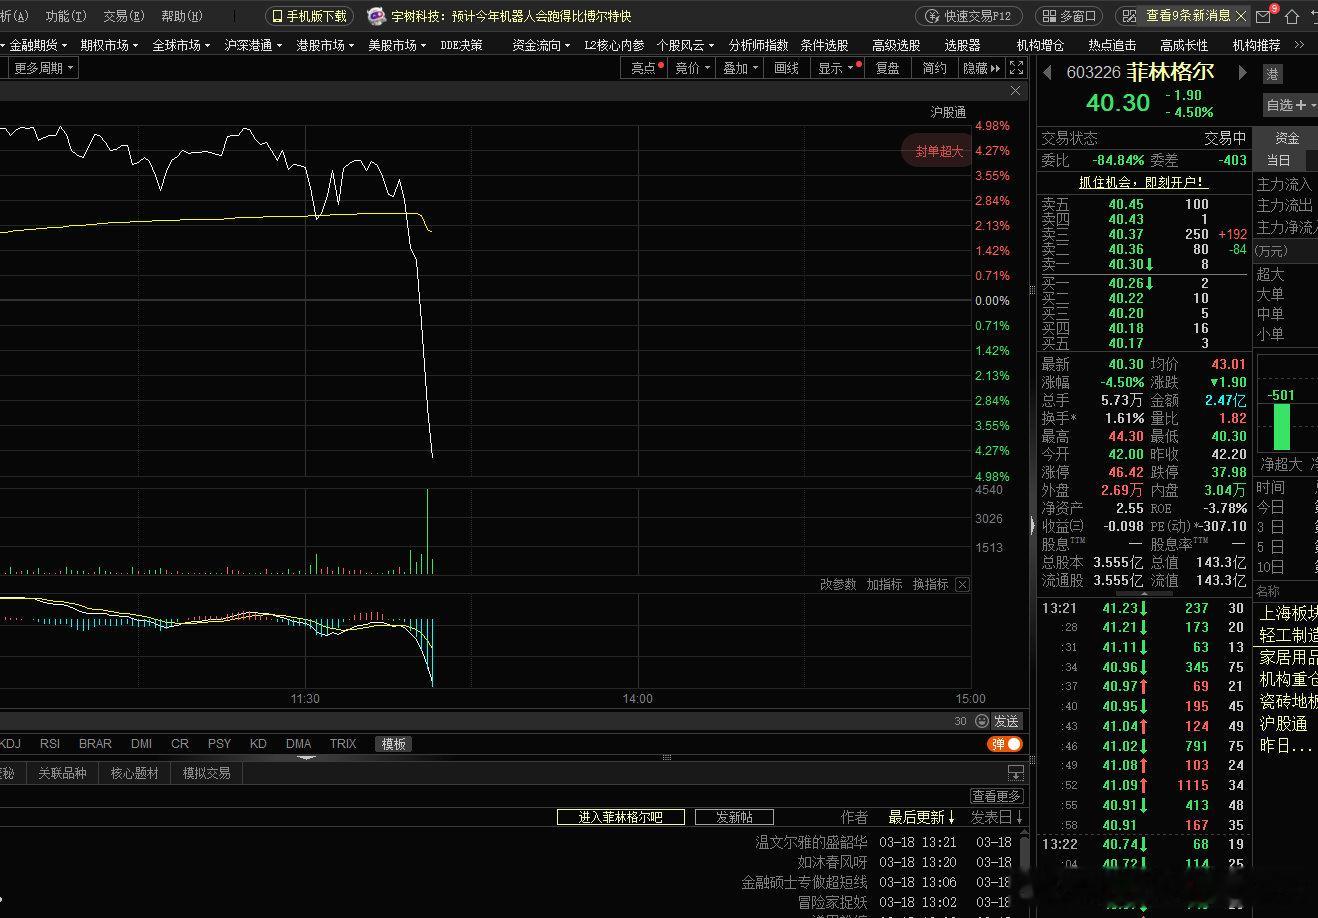The height and width of the screenshot is (918, 1318).
Task: Toggle the 弹 bullet-comment switch
Action: tap(1006, 744)
